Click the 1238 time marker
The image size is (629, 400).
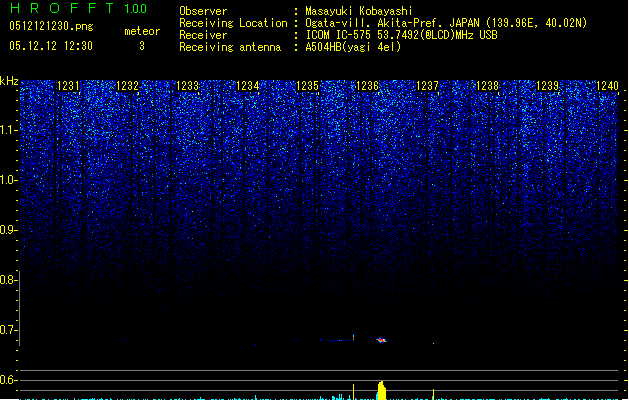(487, 86)
